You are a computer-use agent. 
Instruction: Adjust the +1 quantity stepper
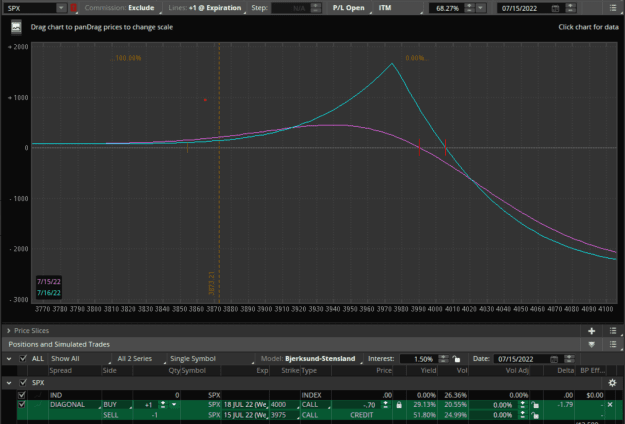click(x=163, y=405)
